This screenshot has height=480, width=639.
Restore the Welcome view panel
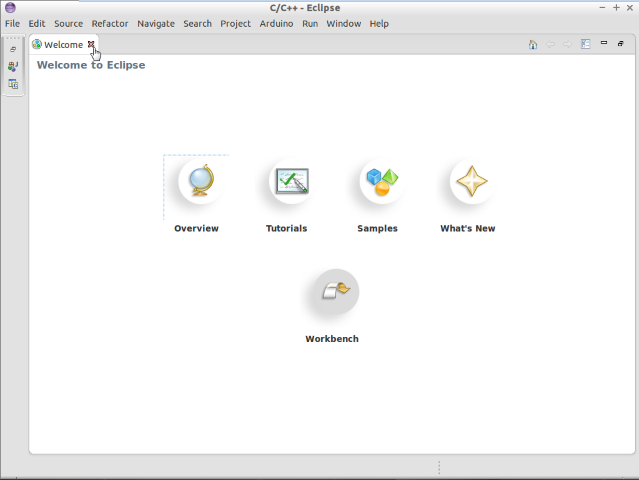tap(621, 43)
